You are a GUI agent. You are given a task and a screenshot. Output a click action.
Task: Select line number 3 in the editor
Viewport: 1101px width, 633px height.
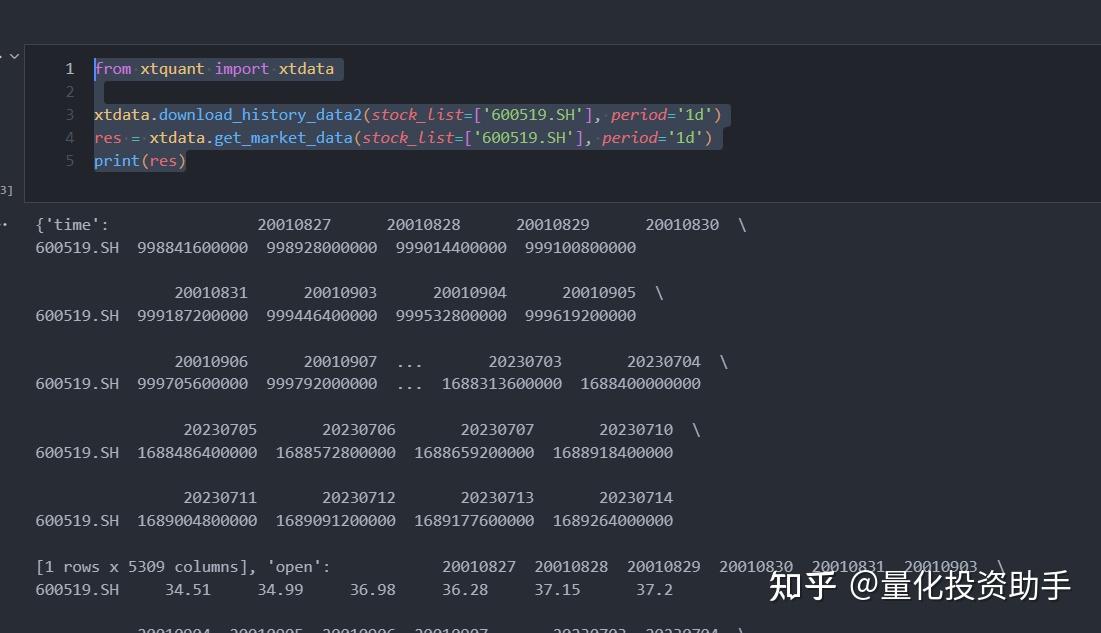point(69,114)
